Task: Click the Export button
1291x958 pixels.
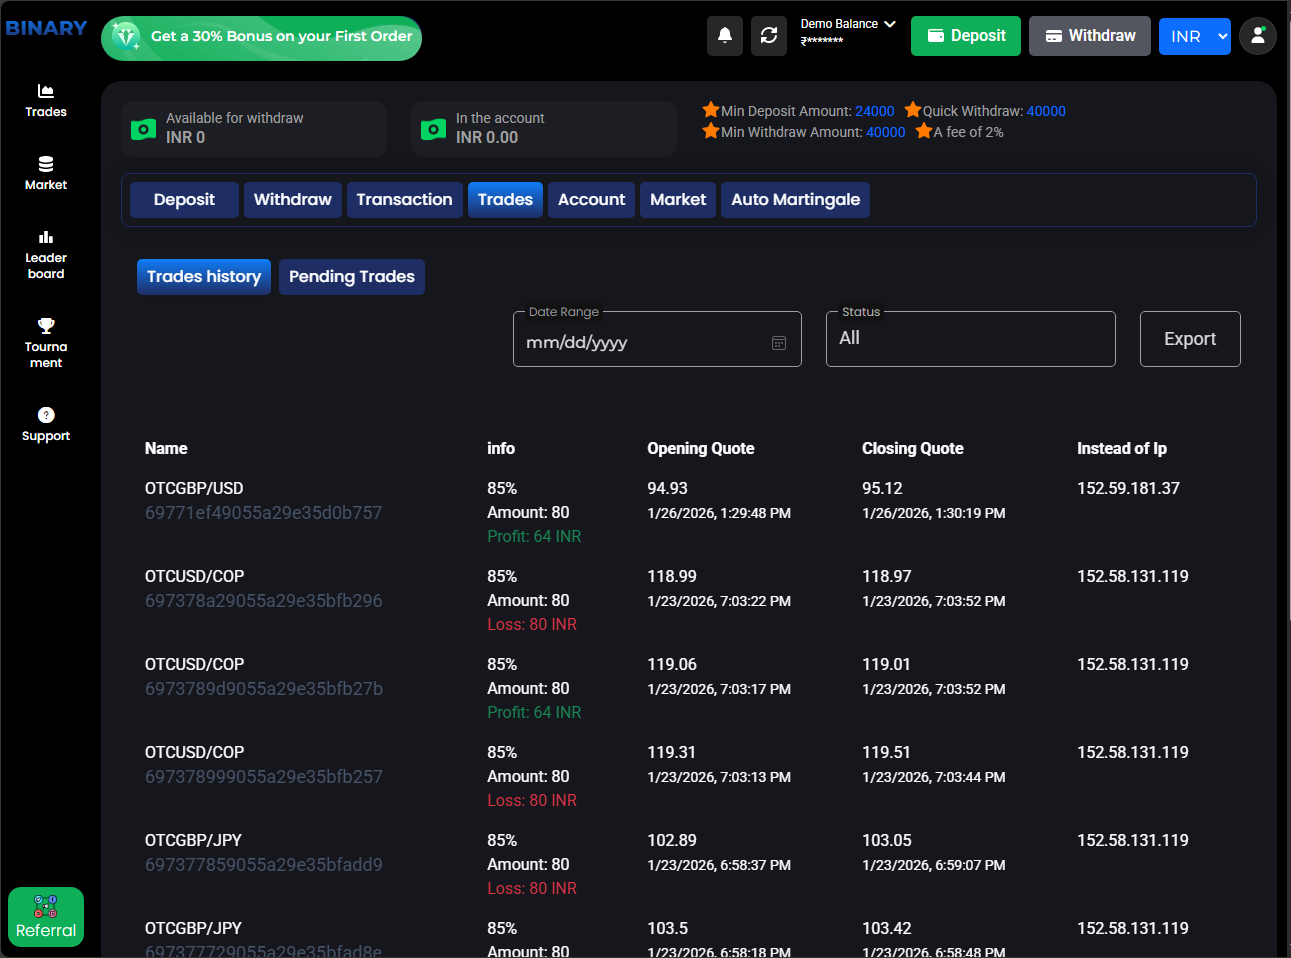Action: (1190, 339)
